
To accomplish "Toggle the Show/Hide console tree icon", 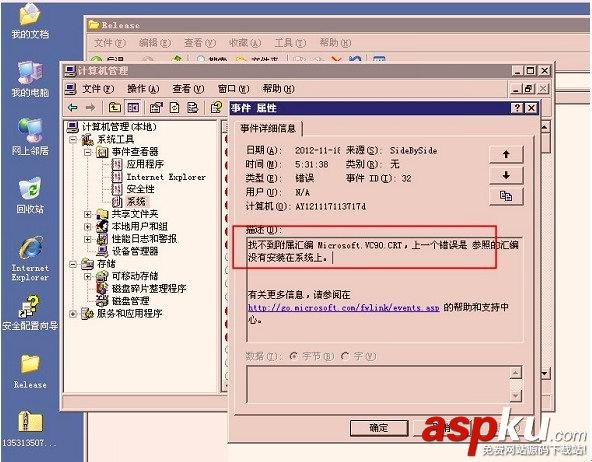I will [133, 108].
